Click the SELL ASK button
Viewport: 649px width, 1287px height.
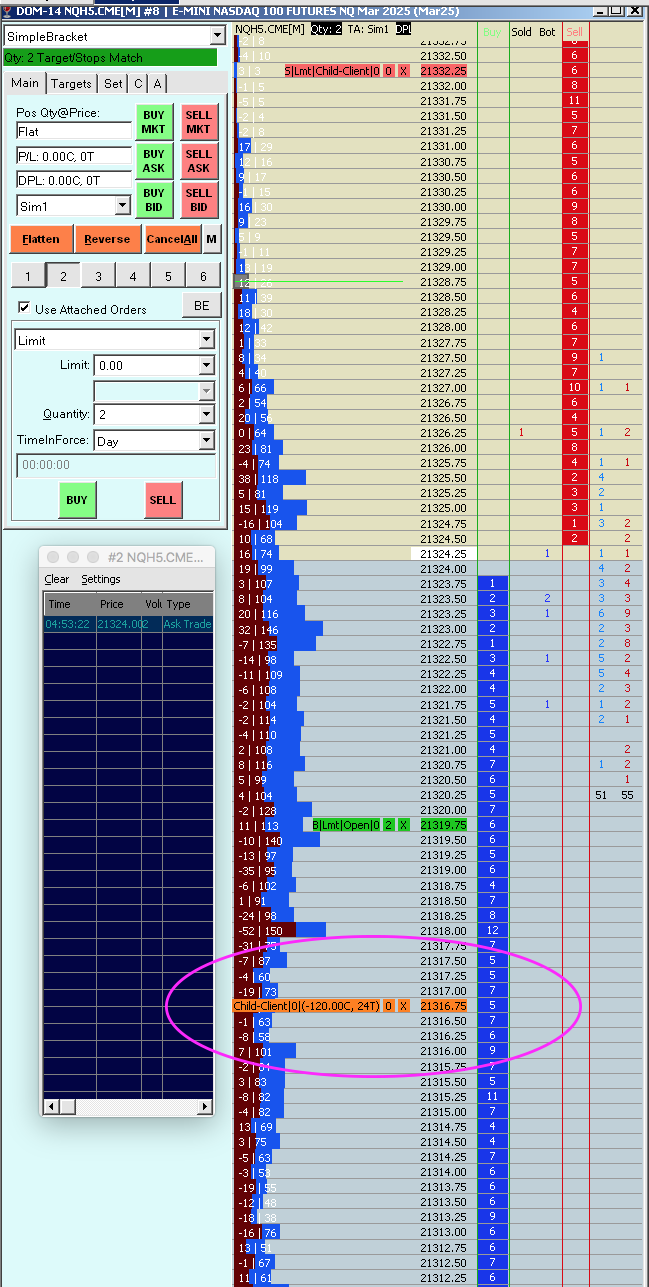tap(199, 161)
